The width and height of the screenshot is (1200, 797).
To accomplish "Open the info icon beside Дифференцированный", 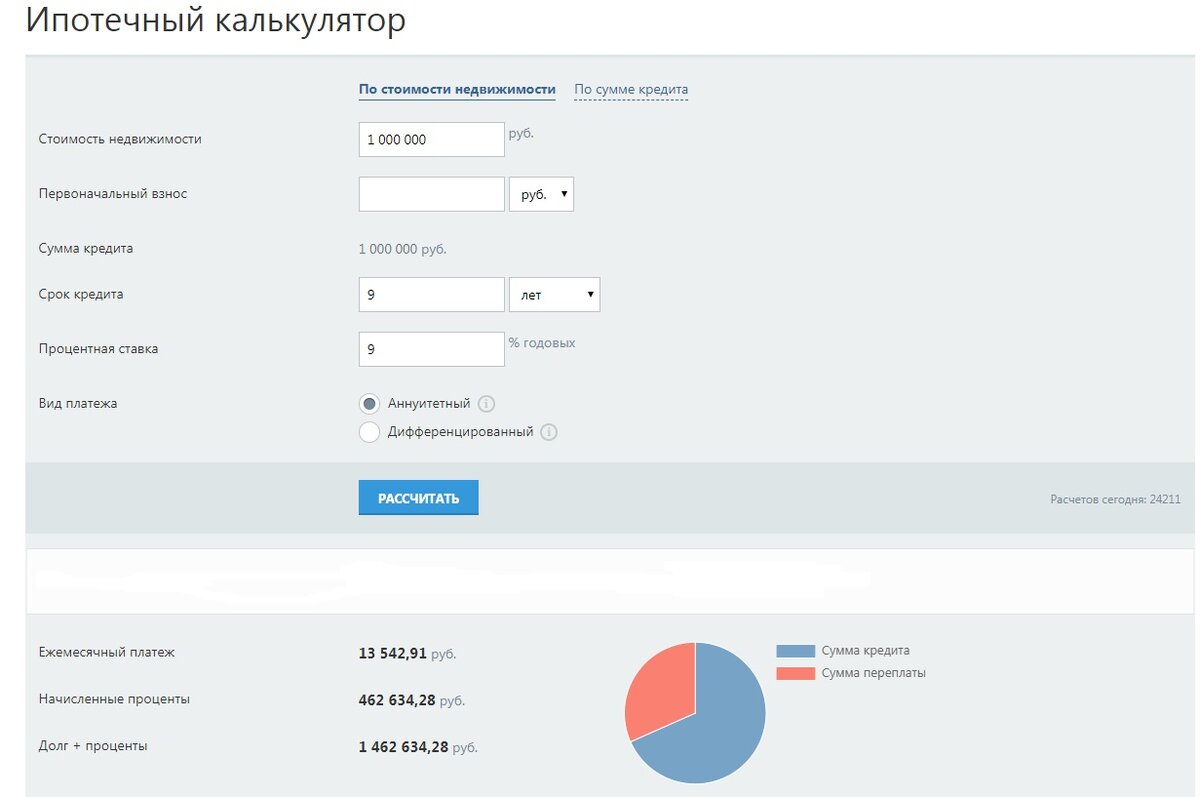I will [549, 432].
